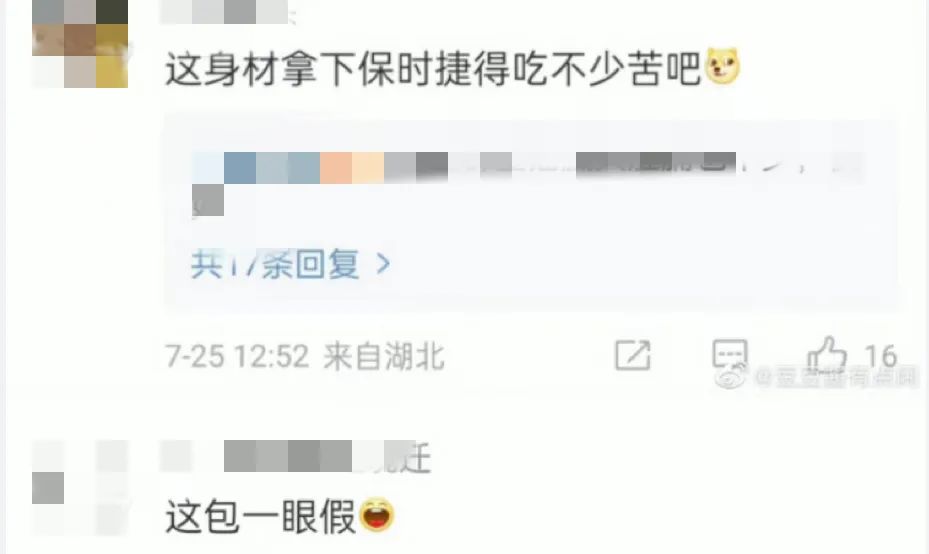Like the comment with thumbs-up icon

(827, 354)
